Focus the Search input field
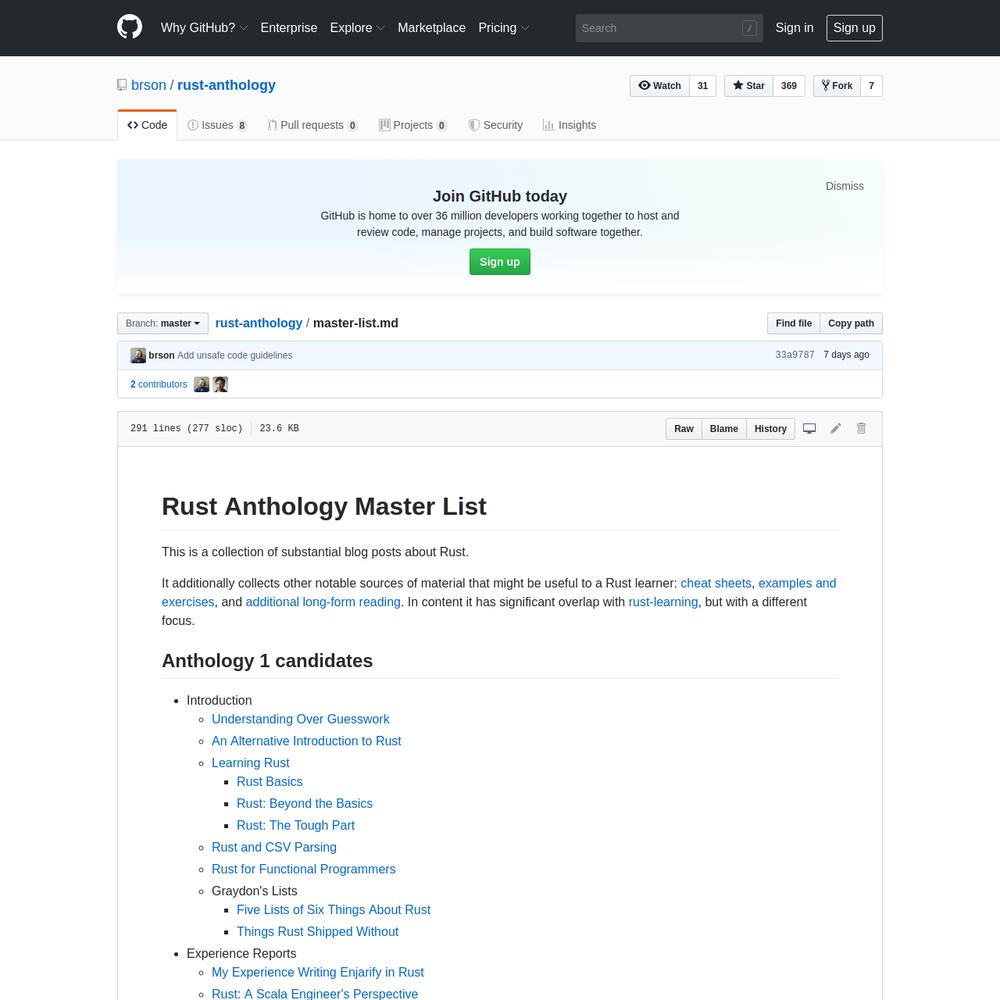The height and width of the screenshot is (1000, 1000). [669, 28]
